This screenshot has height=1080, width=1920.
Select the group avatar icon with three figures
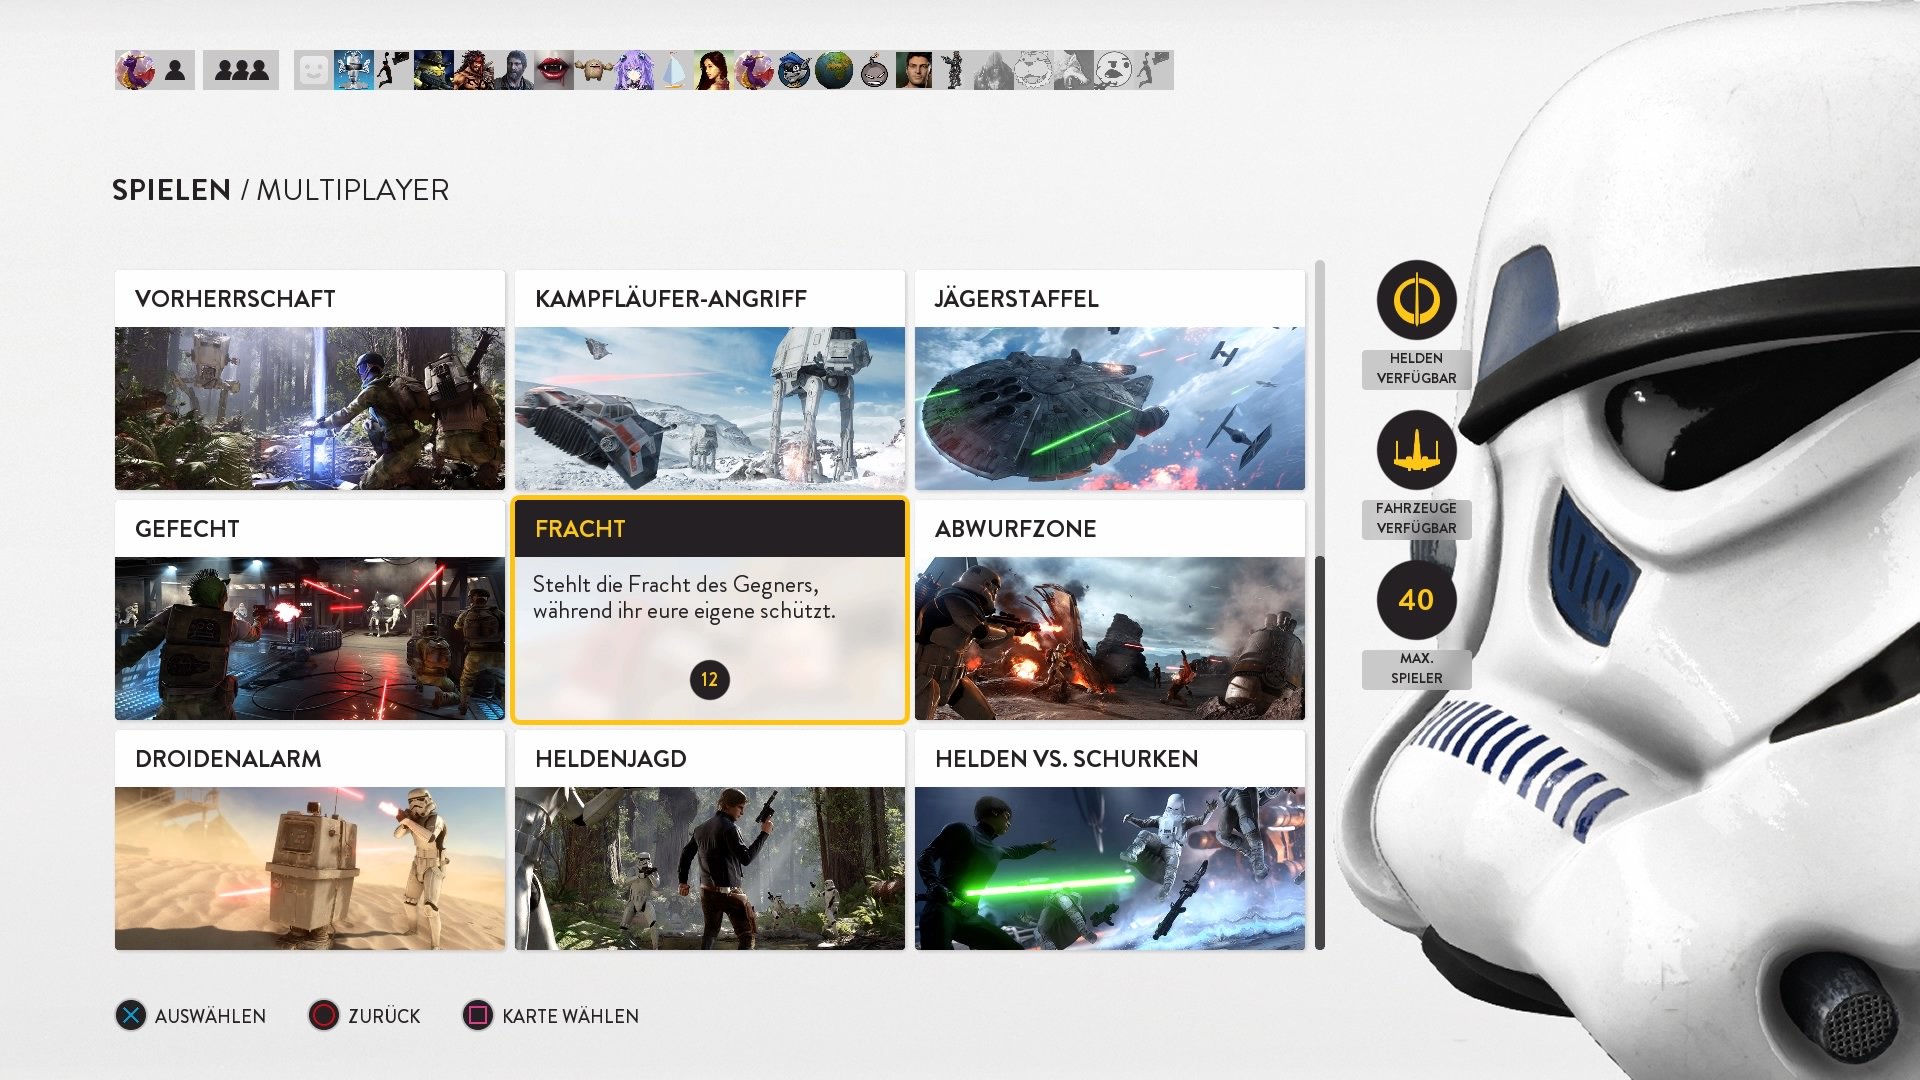[x=239, y=70]
